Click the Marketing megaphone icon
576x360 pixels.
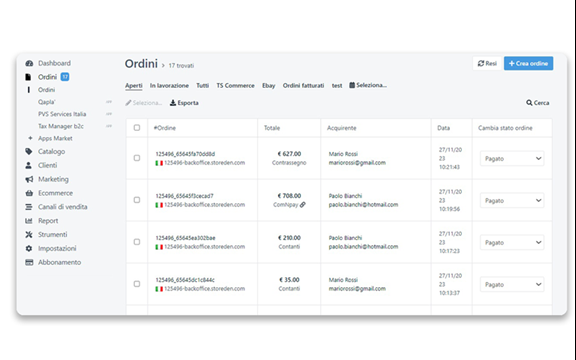point(29,179)
